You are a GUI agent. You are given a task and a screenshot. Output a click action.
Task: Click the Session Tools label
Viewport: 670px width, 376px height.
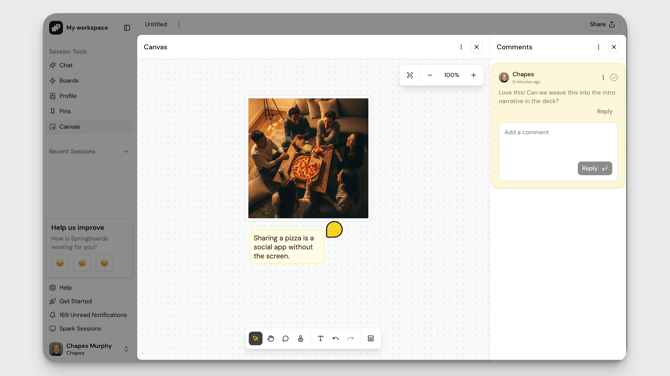coord(68,52)
